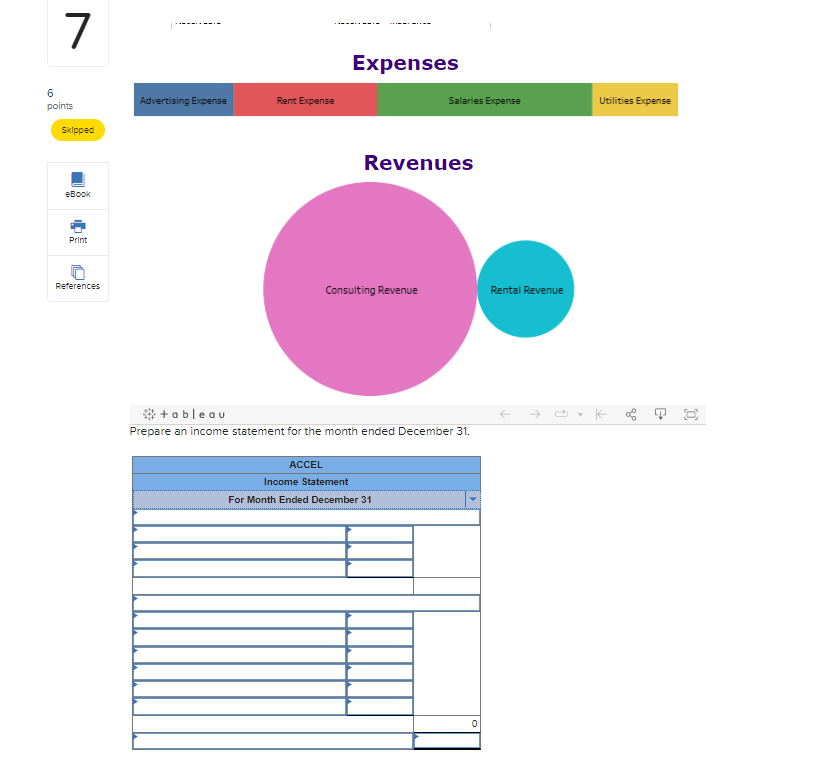Image resolution: width=835 pixels, height=782 pixels.
Task: Open References from the sidebar
Action: pyautogui.click(x=77, y=278)
